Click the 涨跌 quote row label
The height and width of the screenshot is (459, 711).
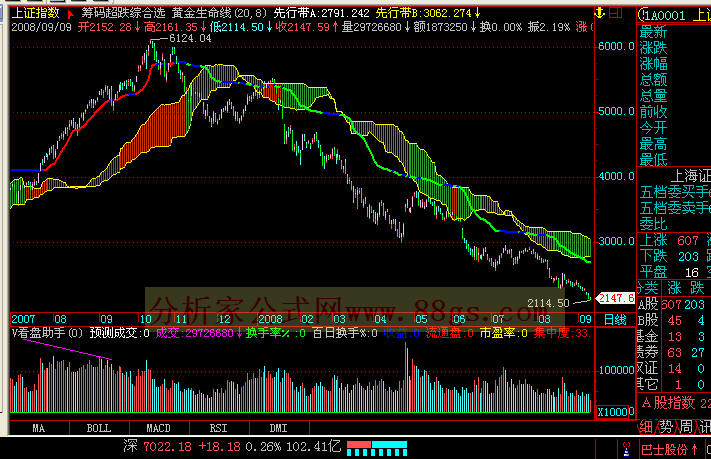coord(653,48)
